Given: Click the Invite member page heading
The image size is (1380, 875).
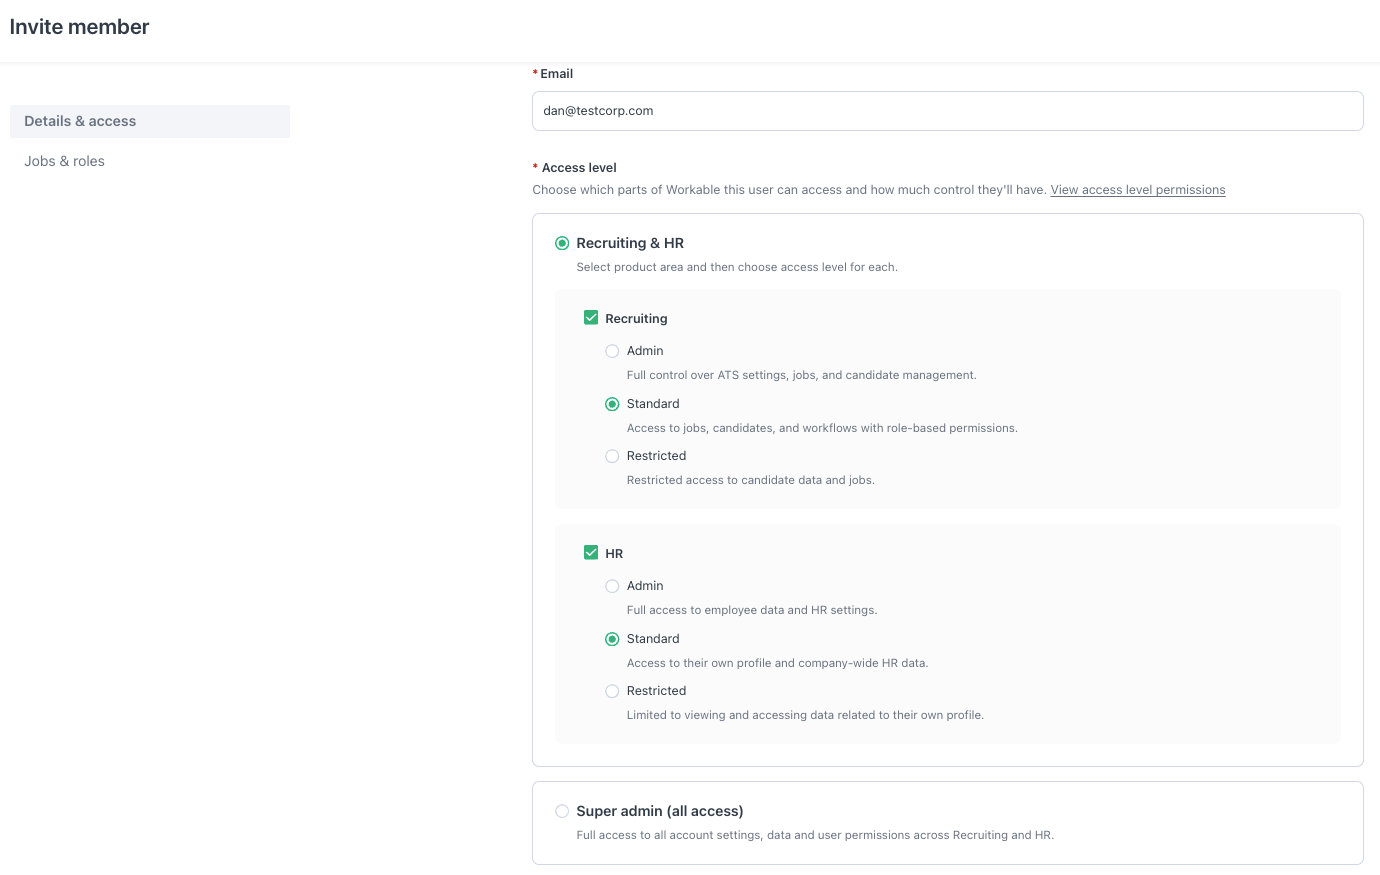Looking at the screenshot, I should (79, 27).
